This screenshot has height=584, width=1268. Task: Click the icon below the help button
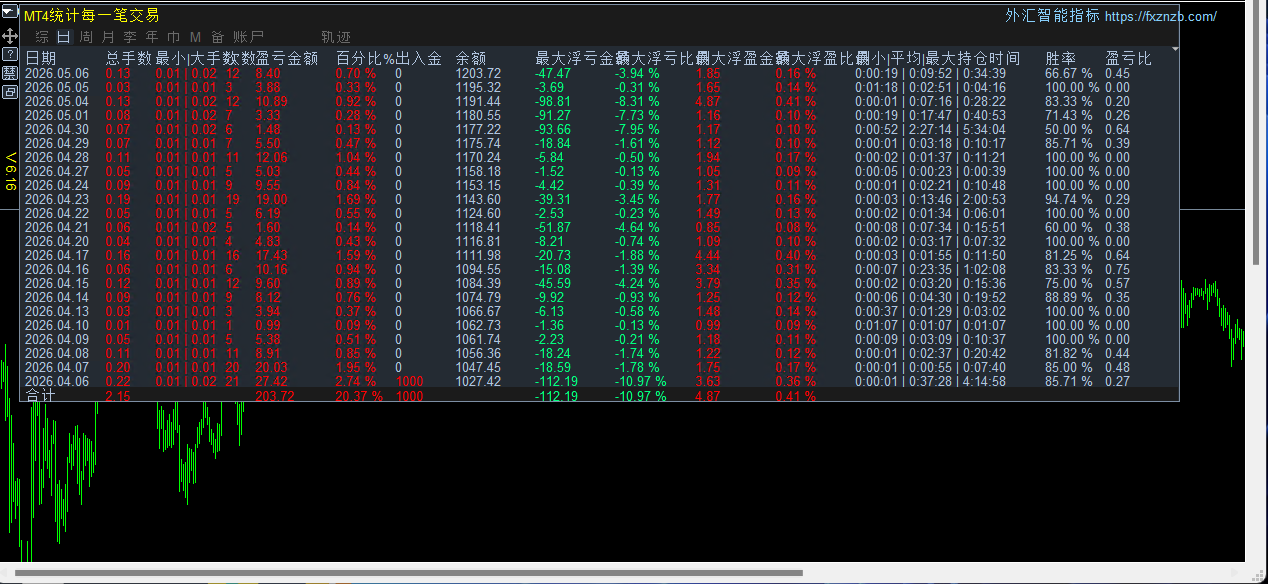[10, 72]
